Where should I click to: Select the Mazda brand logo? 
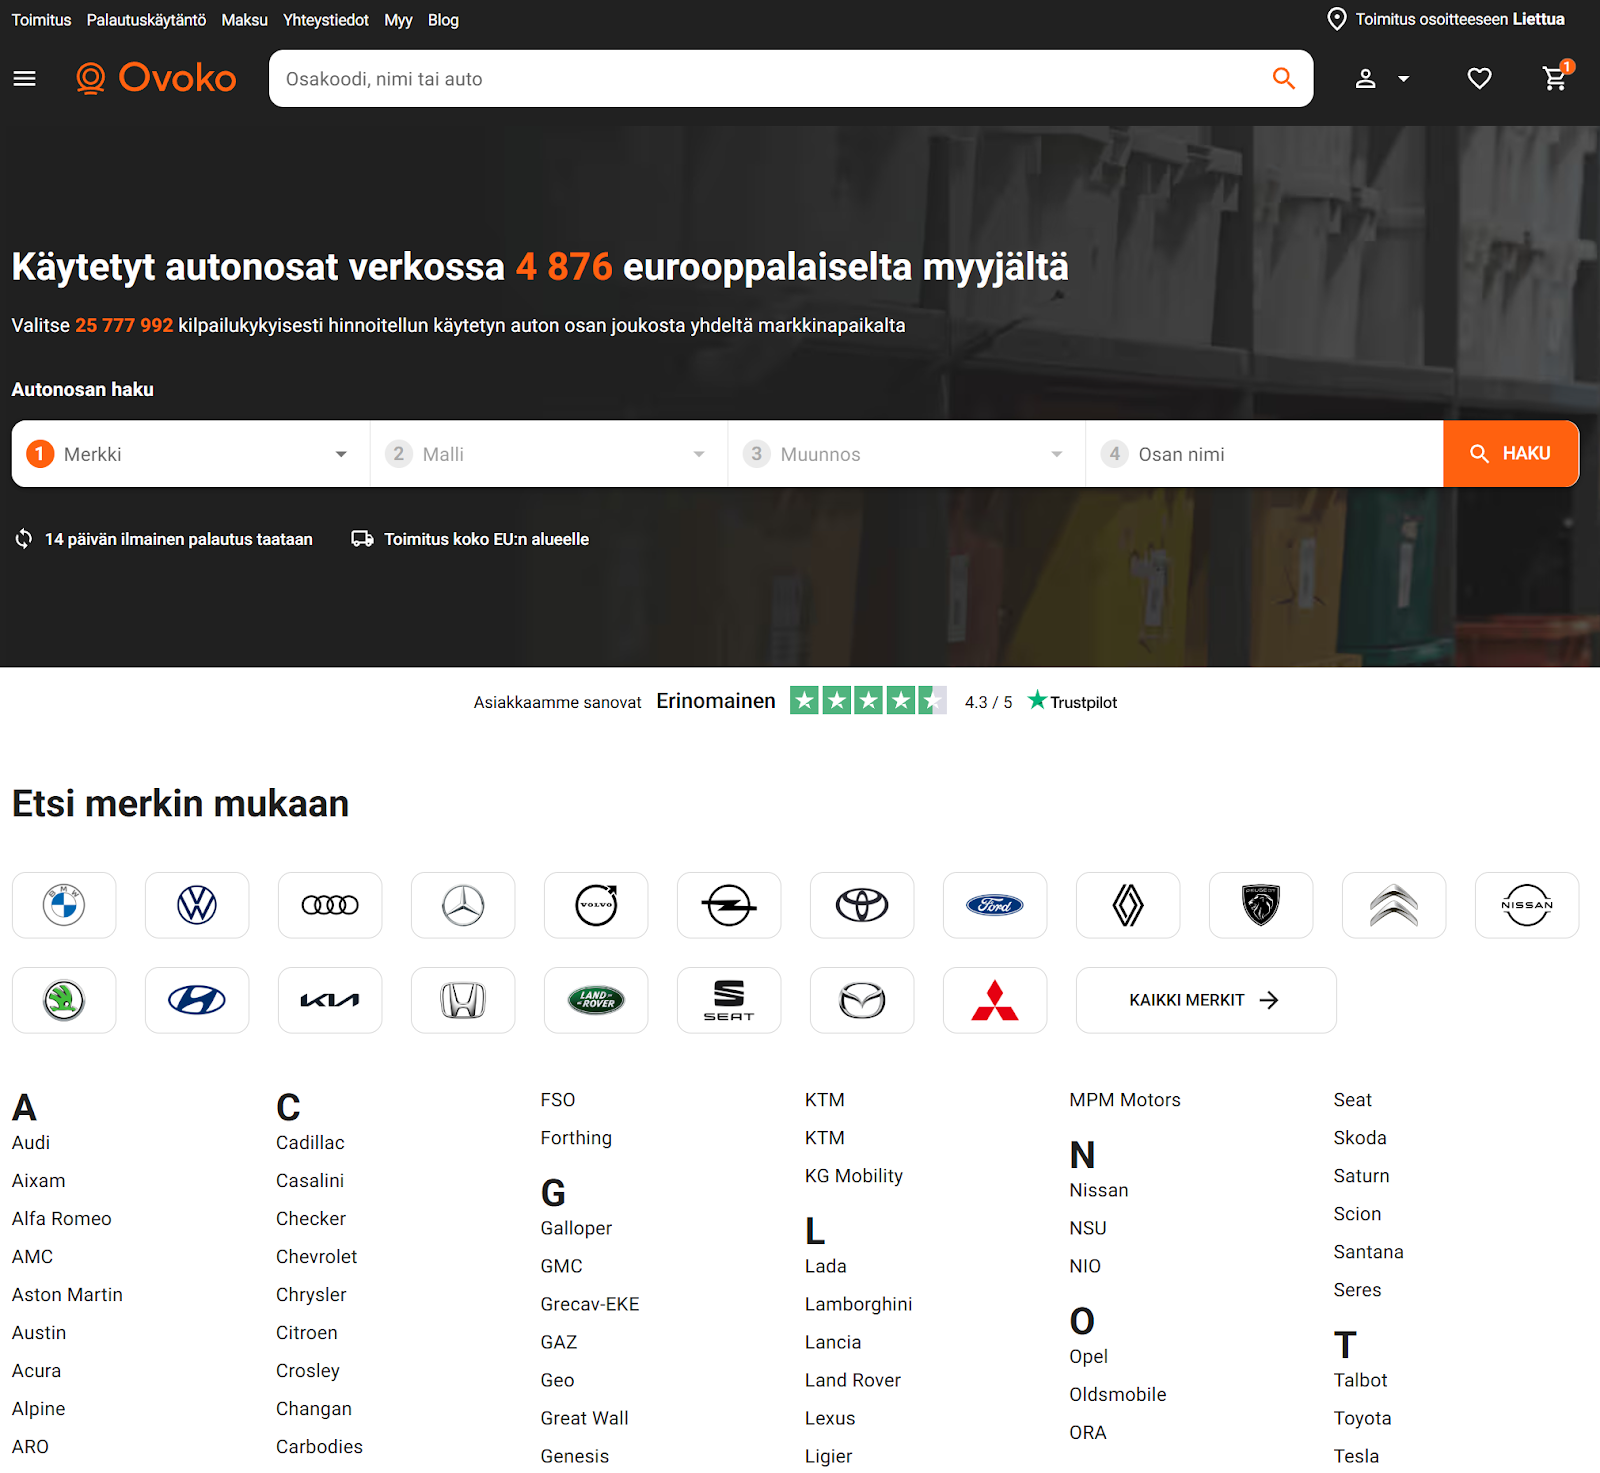click(x=862, y=1000)
